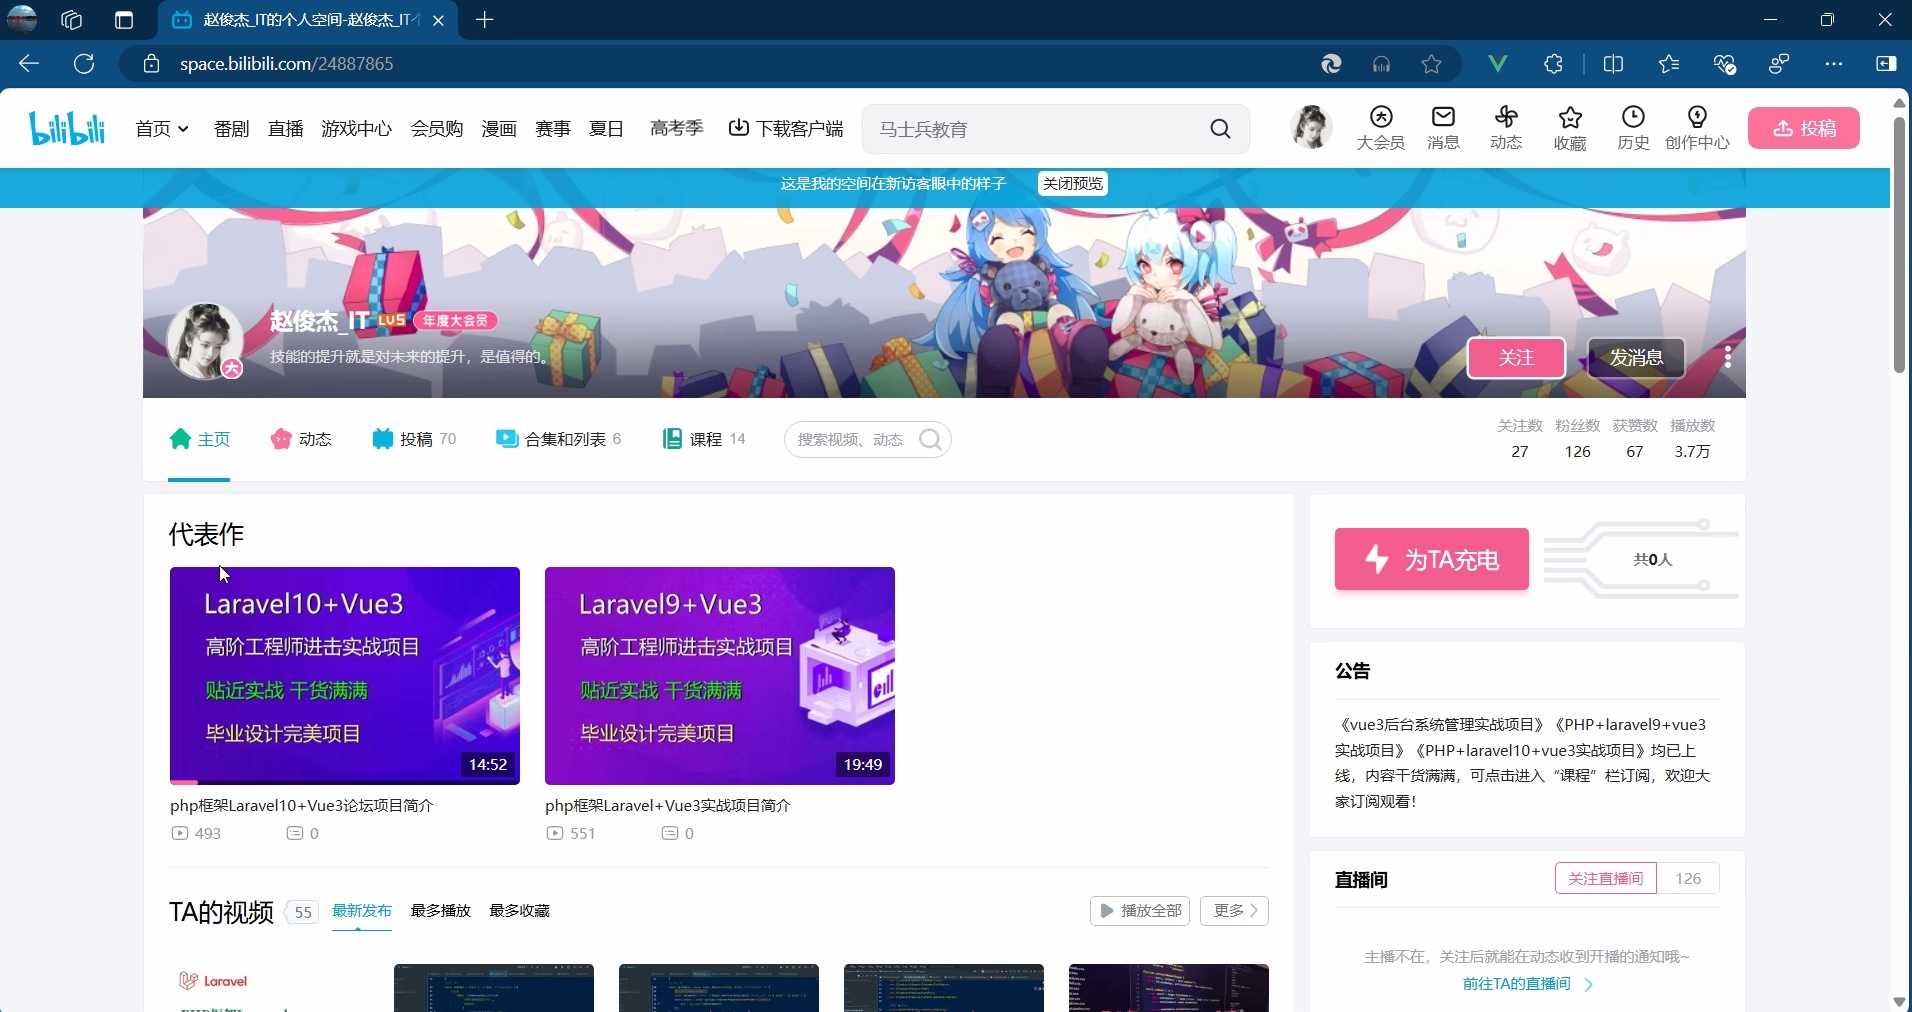The image size is (1912, 1012).
Task: Switch sorting to 最多播放
Action: tap(440, 911)
